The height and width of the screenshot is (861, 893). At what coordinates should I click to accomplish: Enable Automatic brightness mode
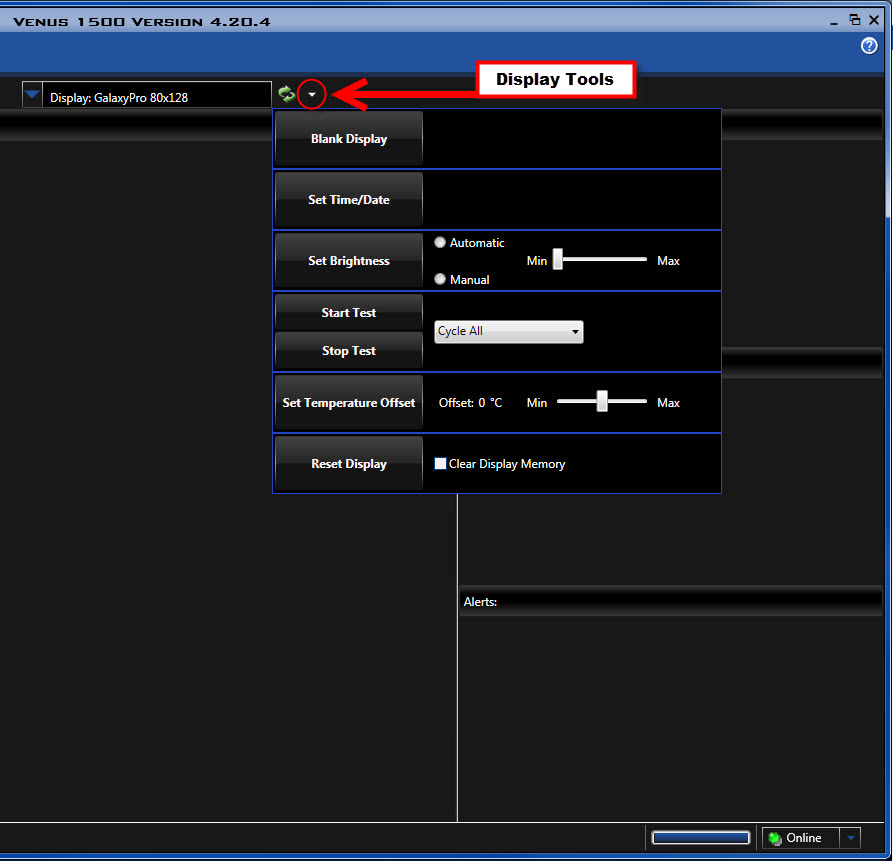(x=440, y=242)
